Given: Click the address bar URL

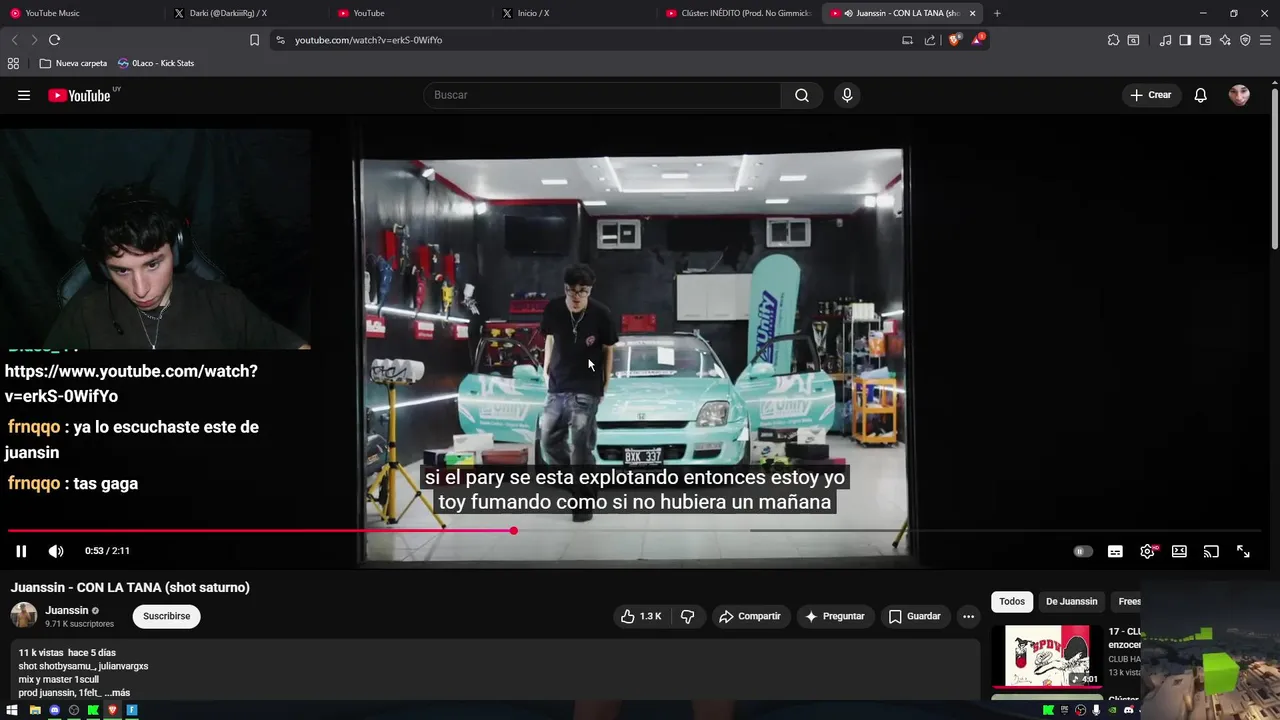Looking at the screenshot, I should tap(368, 40).
